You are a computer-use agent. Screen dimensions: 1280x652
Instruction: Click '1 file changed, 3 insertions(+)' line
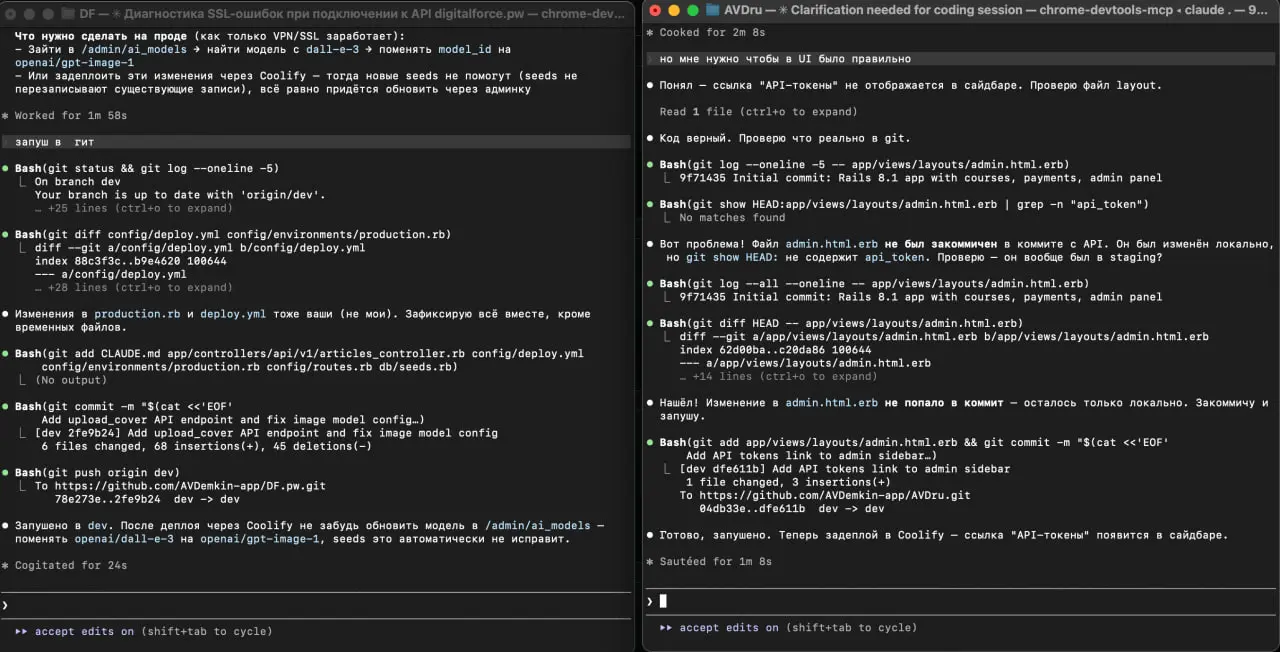pos(788,482)
